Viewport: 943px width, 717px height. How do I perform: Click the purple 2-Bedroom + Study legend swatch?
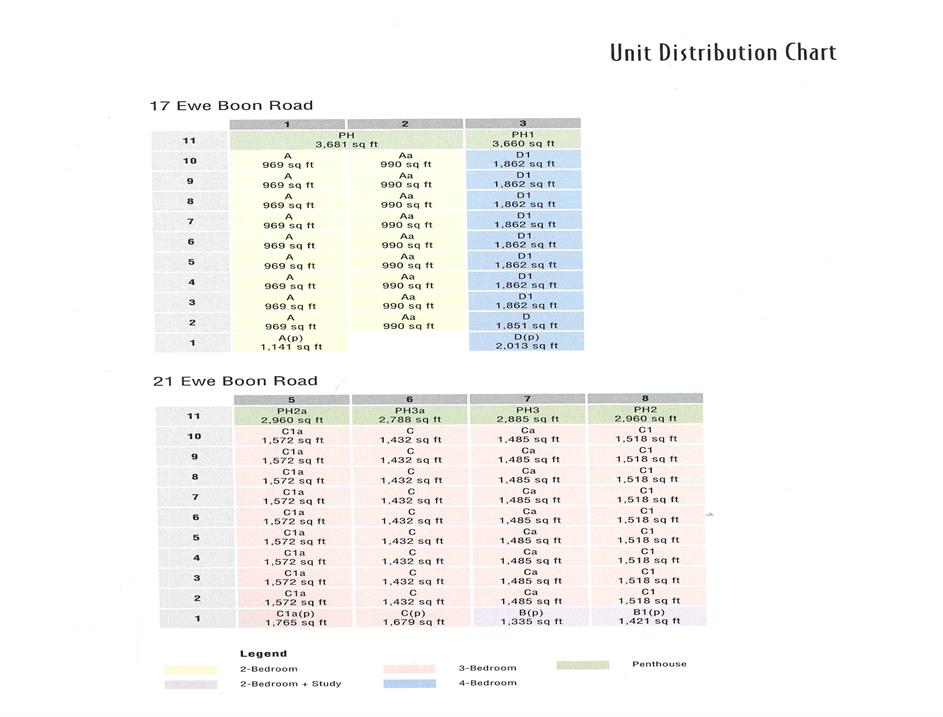(x=190, y=684)
